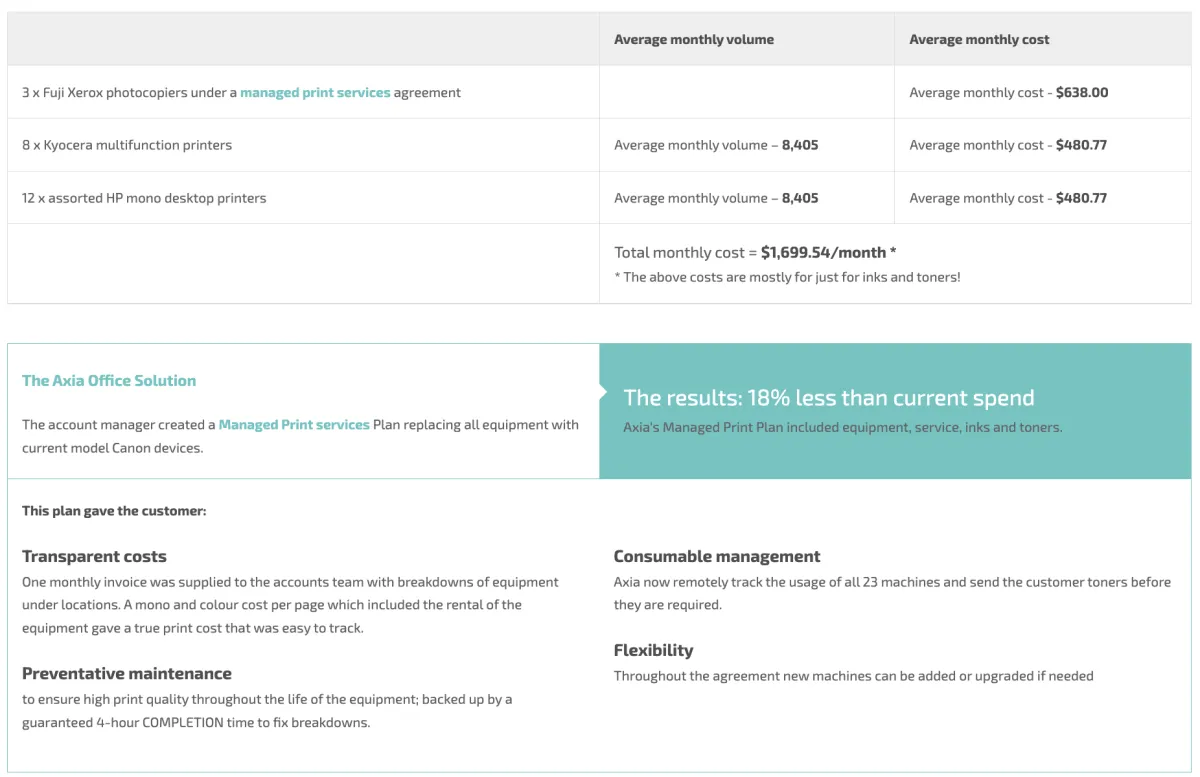
Task: Click the This plan gave the customer label
Action: 114,511
